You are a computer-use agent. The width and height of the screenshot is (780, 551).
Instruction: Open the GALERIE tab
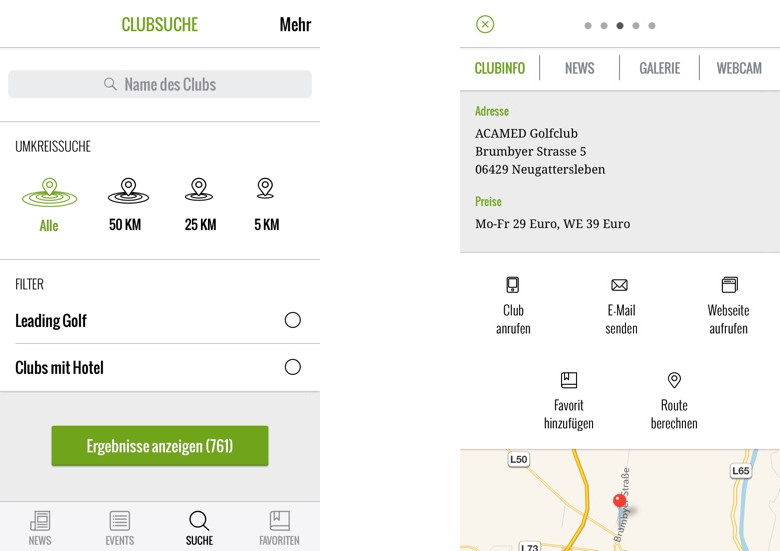tap(659, 68)
